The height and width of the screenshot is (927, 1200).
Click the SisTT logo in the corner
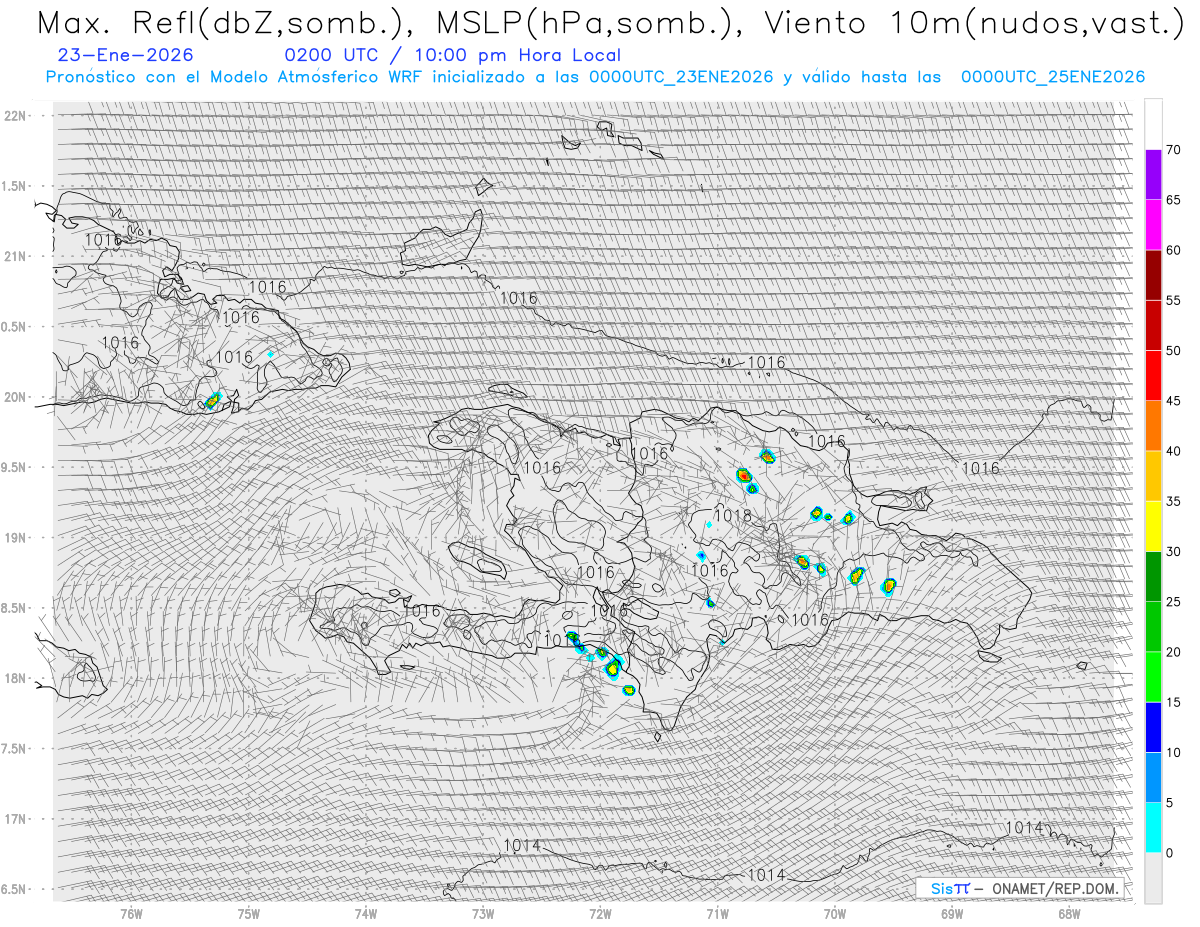pos(949,888)
